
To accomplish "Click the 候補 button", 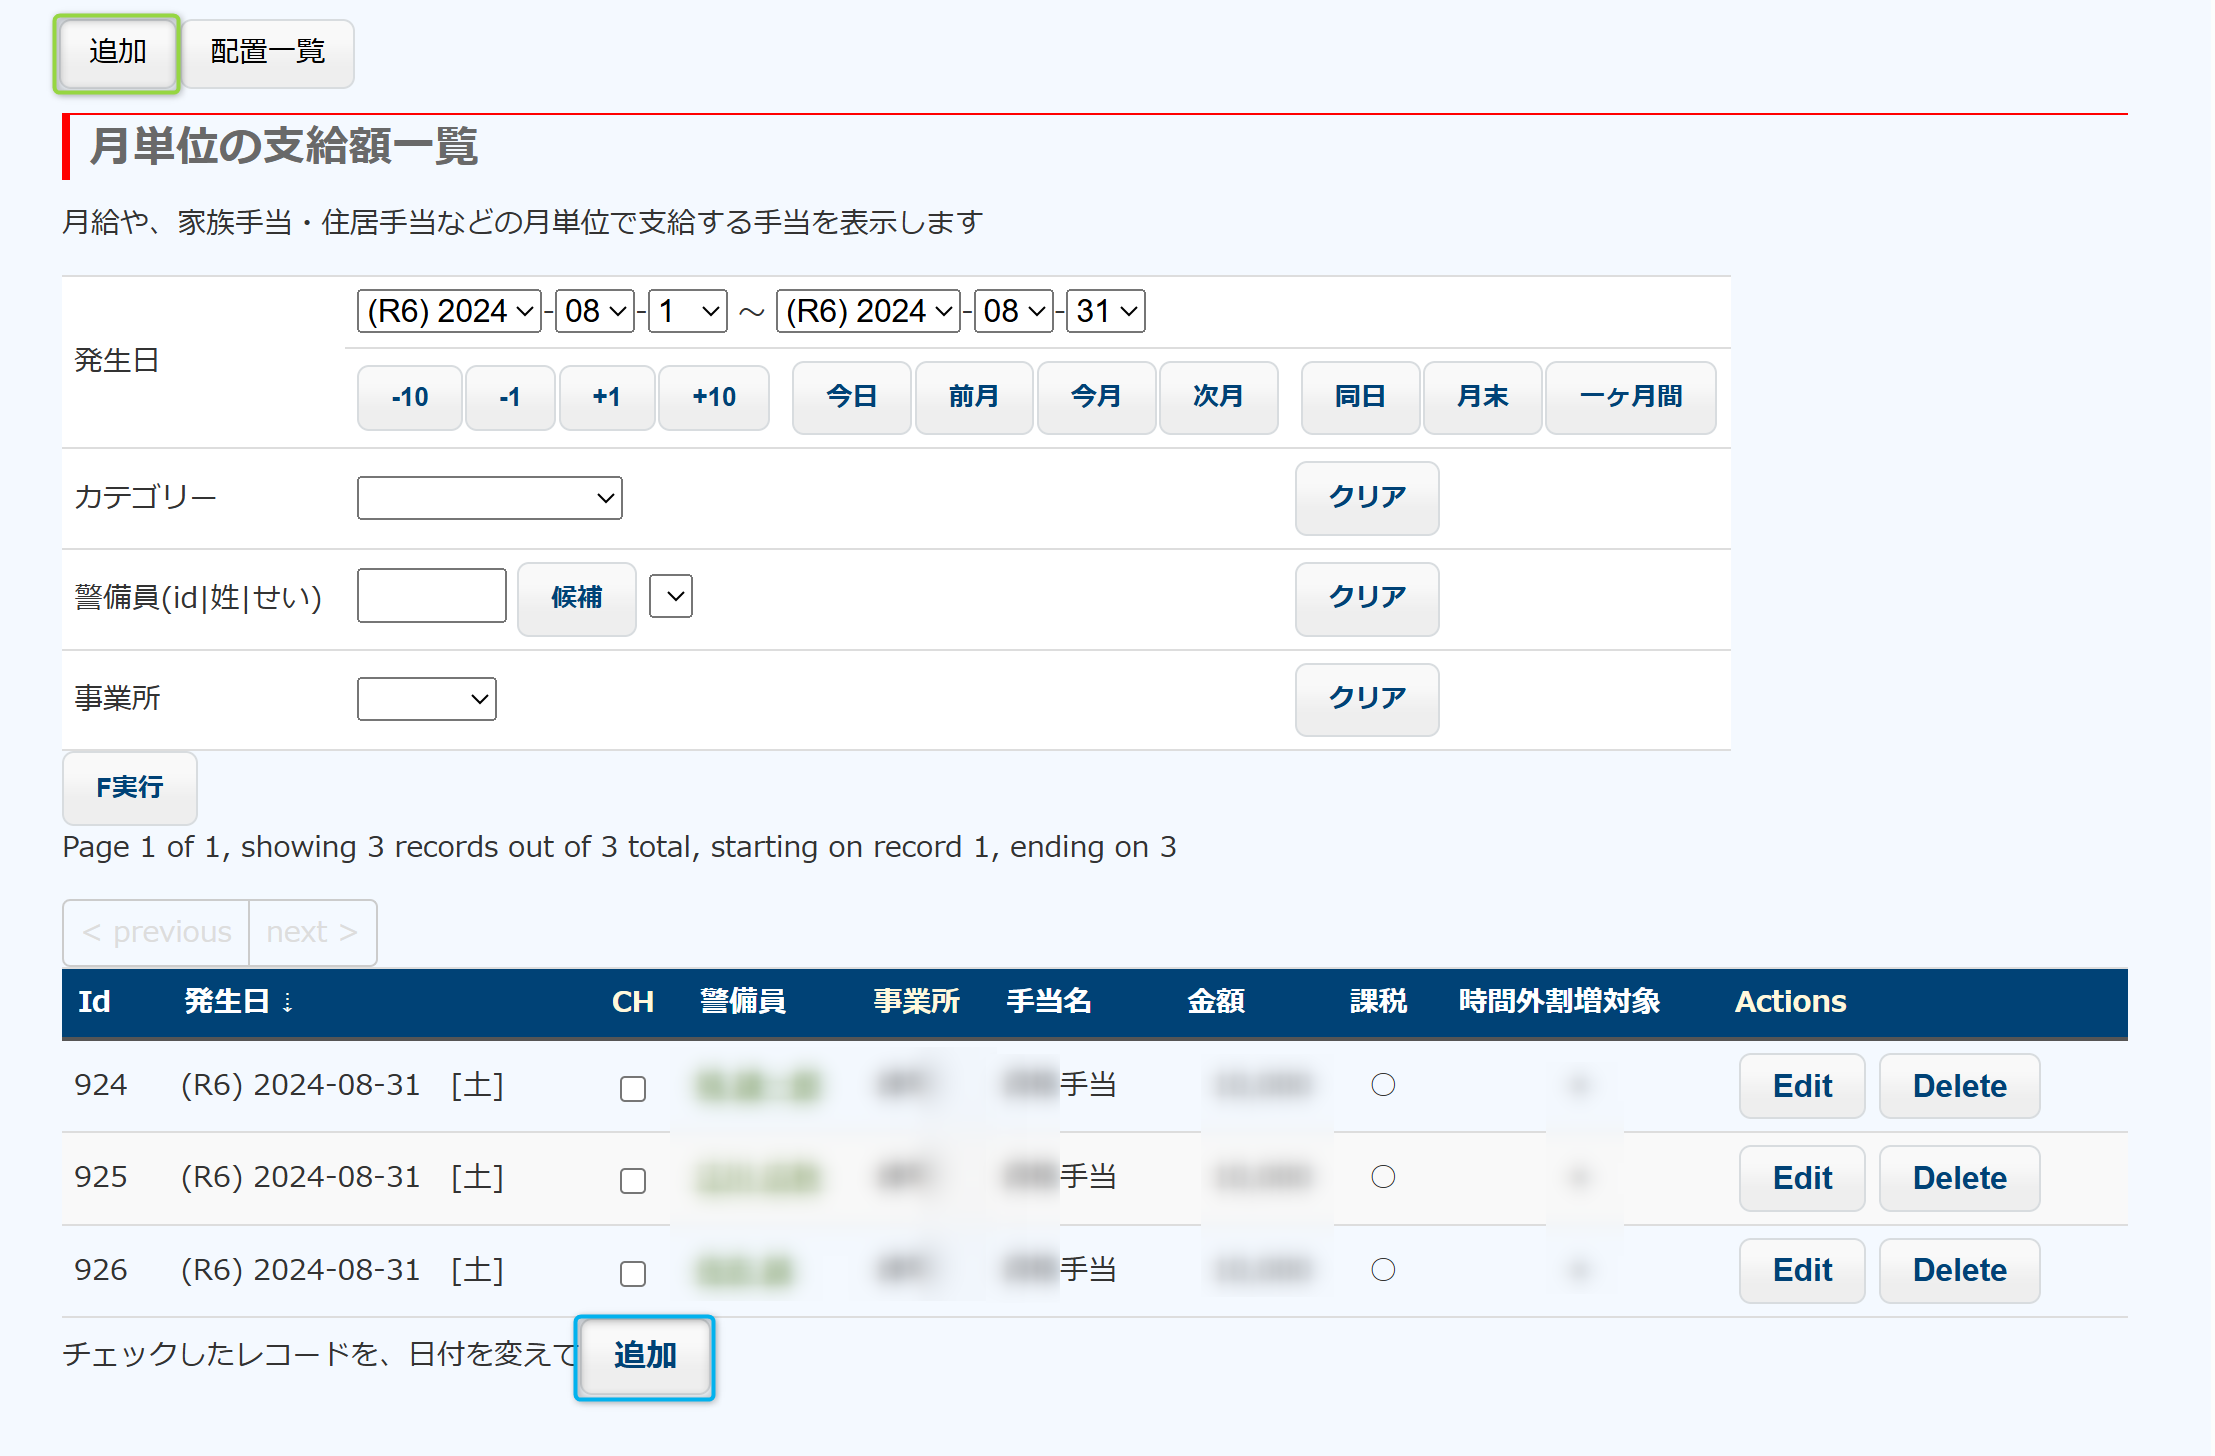I will 576,598.
